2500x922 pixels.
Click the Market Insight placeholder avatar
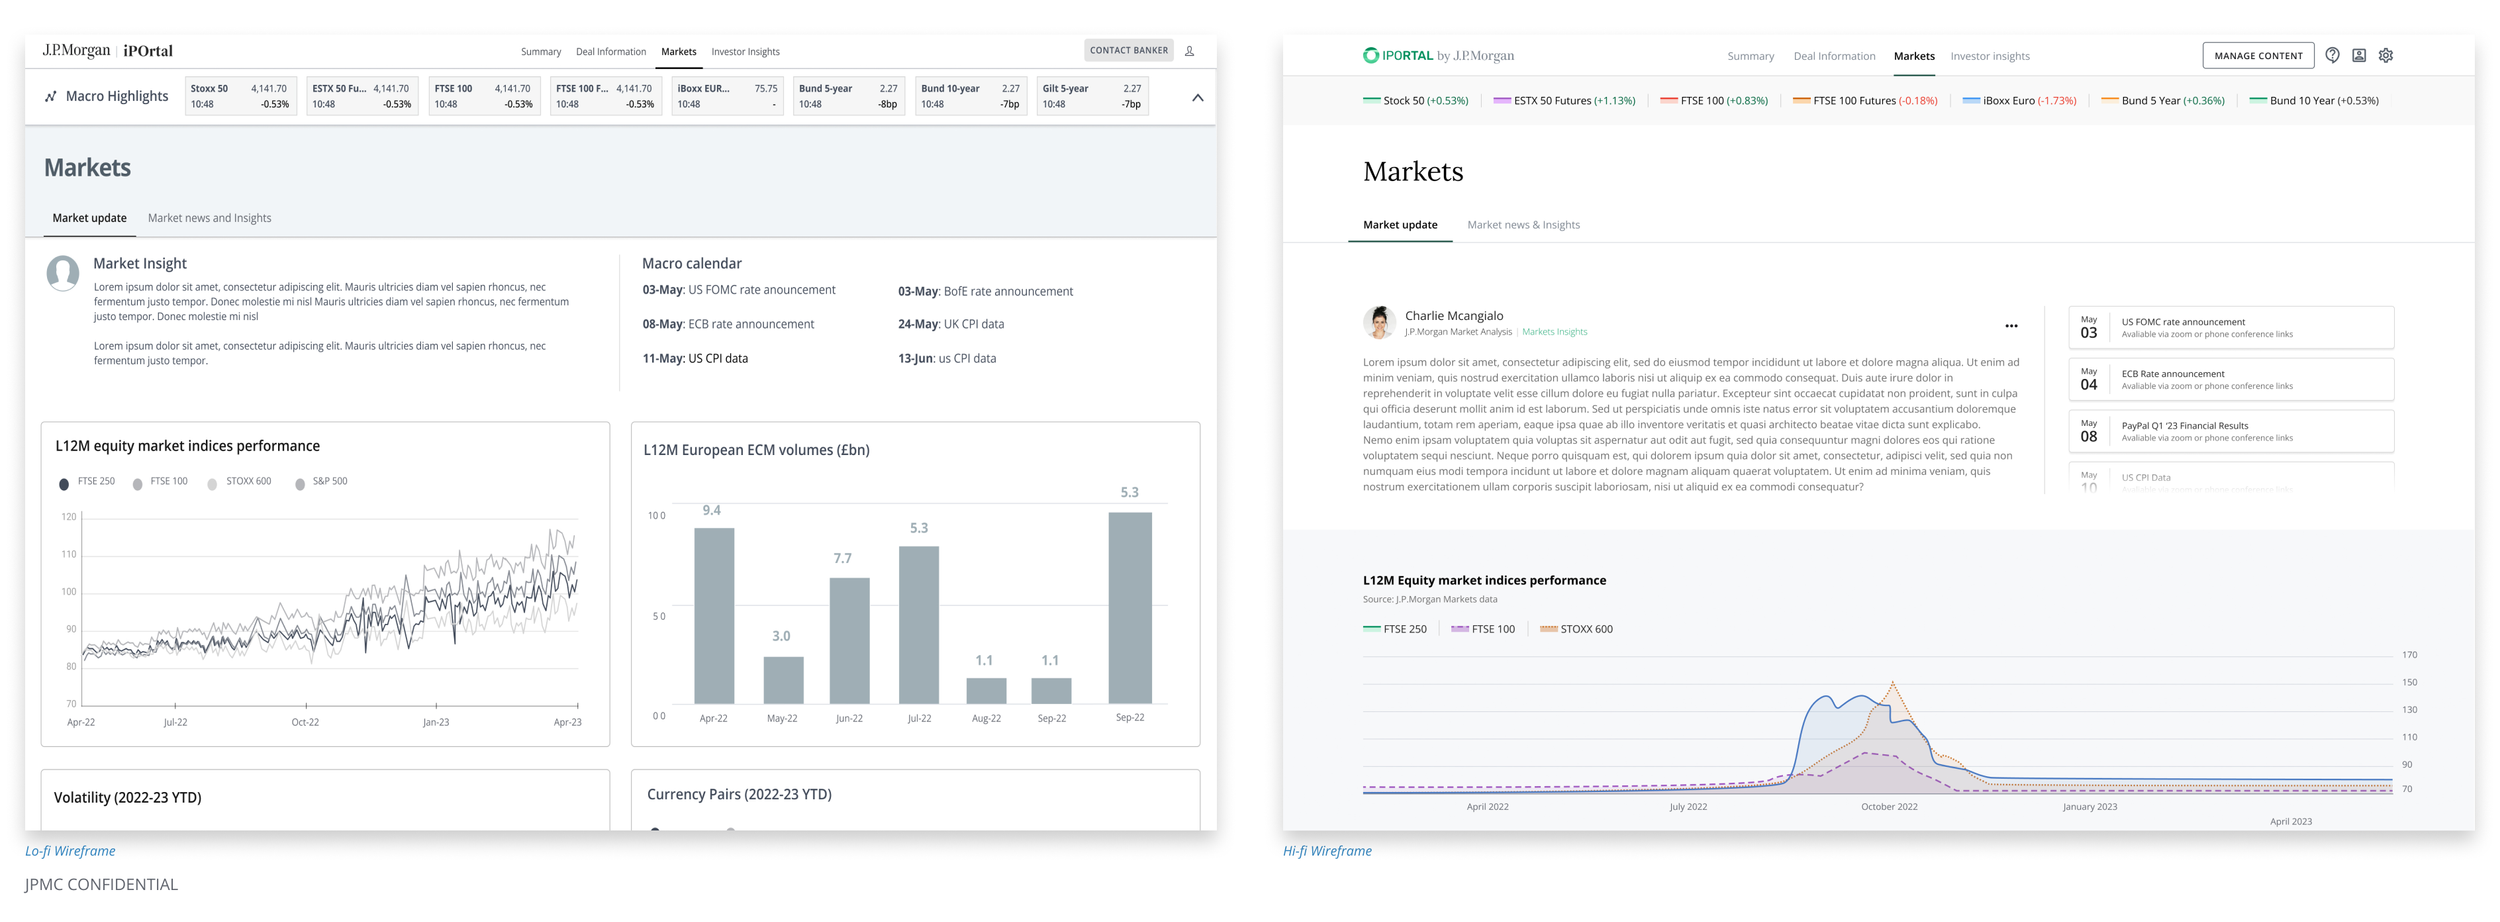coord(63,273)
